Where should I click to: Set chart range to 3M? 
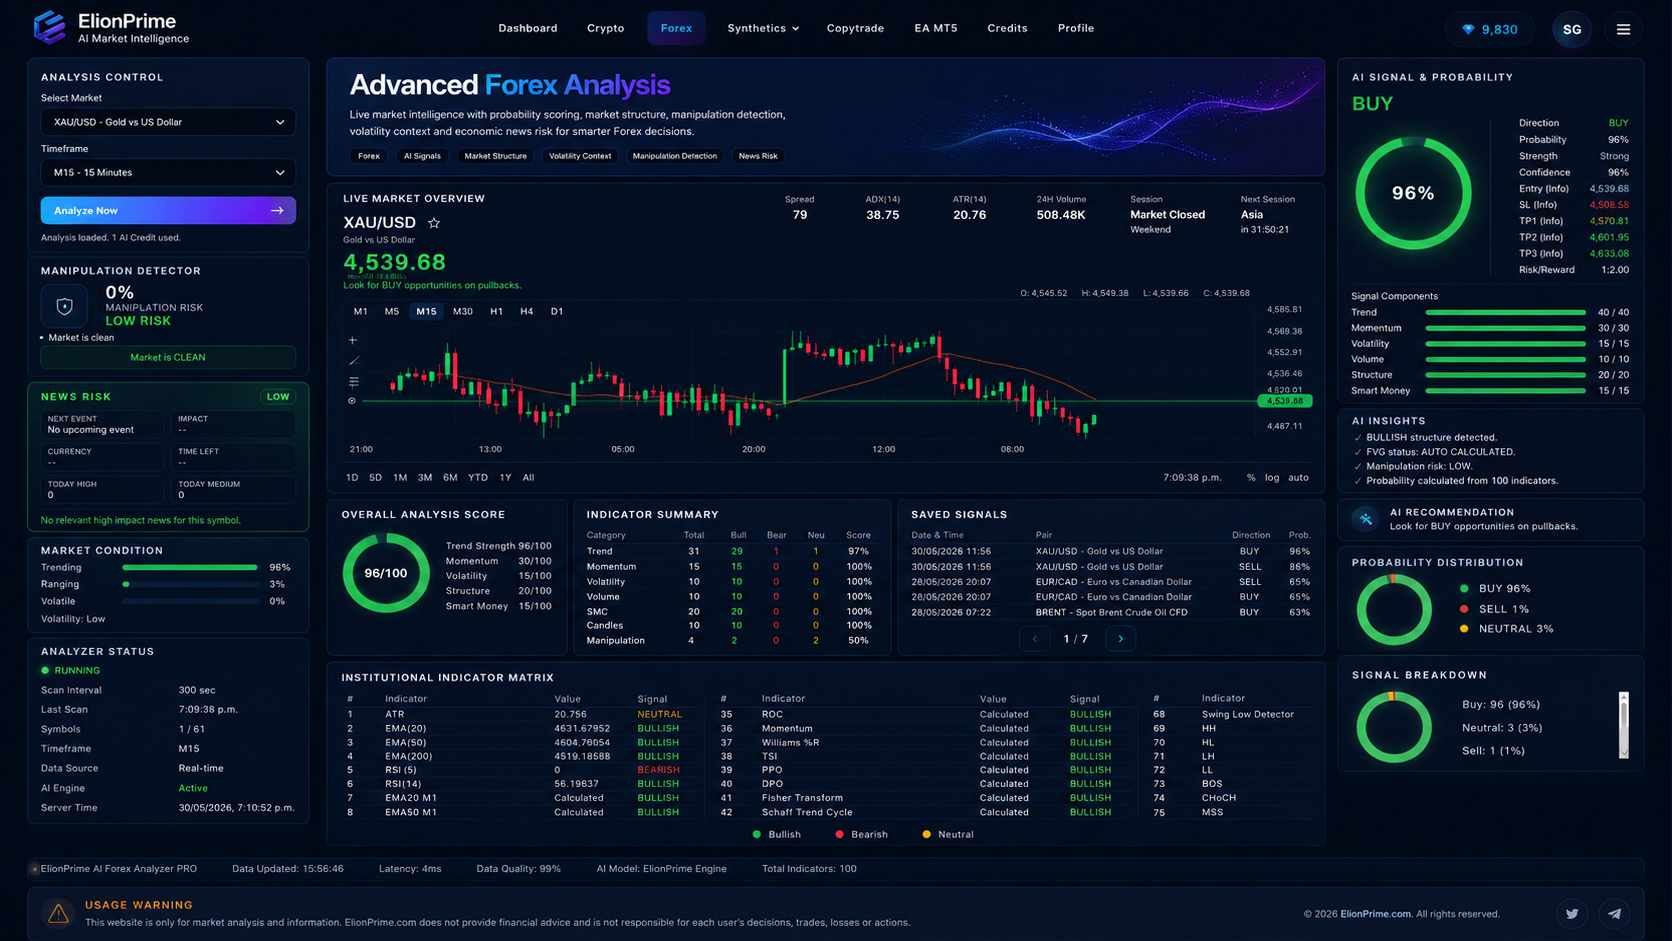[x=425, y=478]
